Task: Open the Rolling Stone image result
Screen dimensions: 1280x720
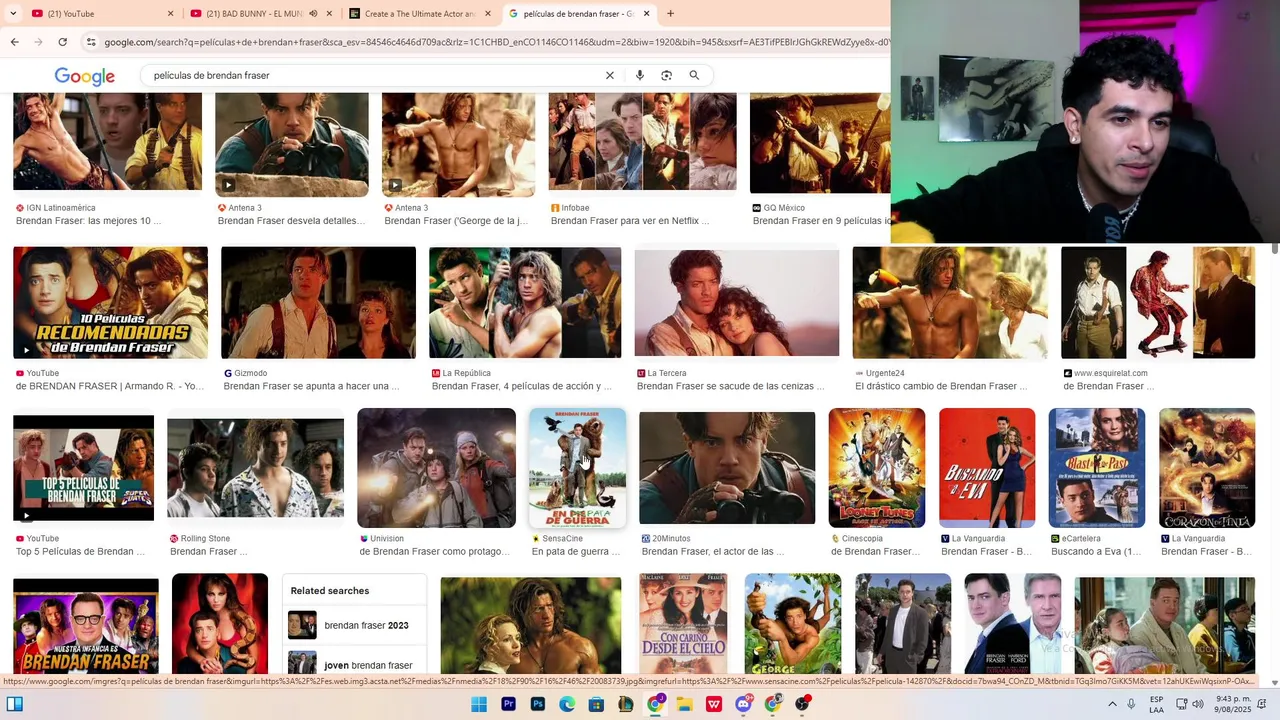Action: tap(255, 468)
